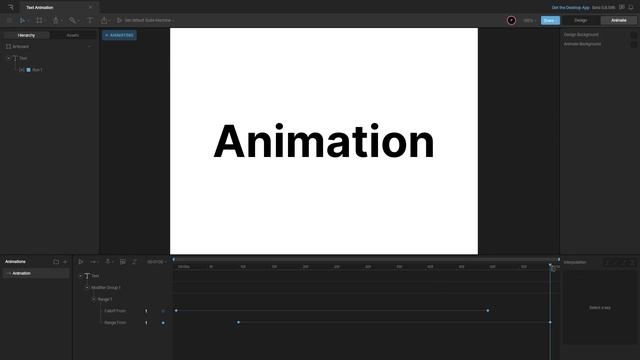Viewport: 640px width, 360px height.
Task: Open the loop mode dropdown in timeline
Action: pos(94,262)
